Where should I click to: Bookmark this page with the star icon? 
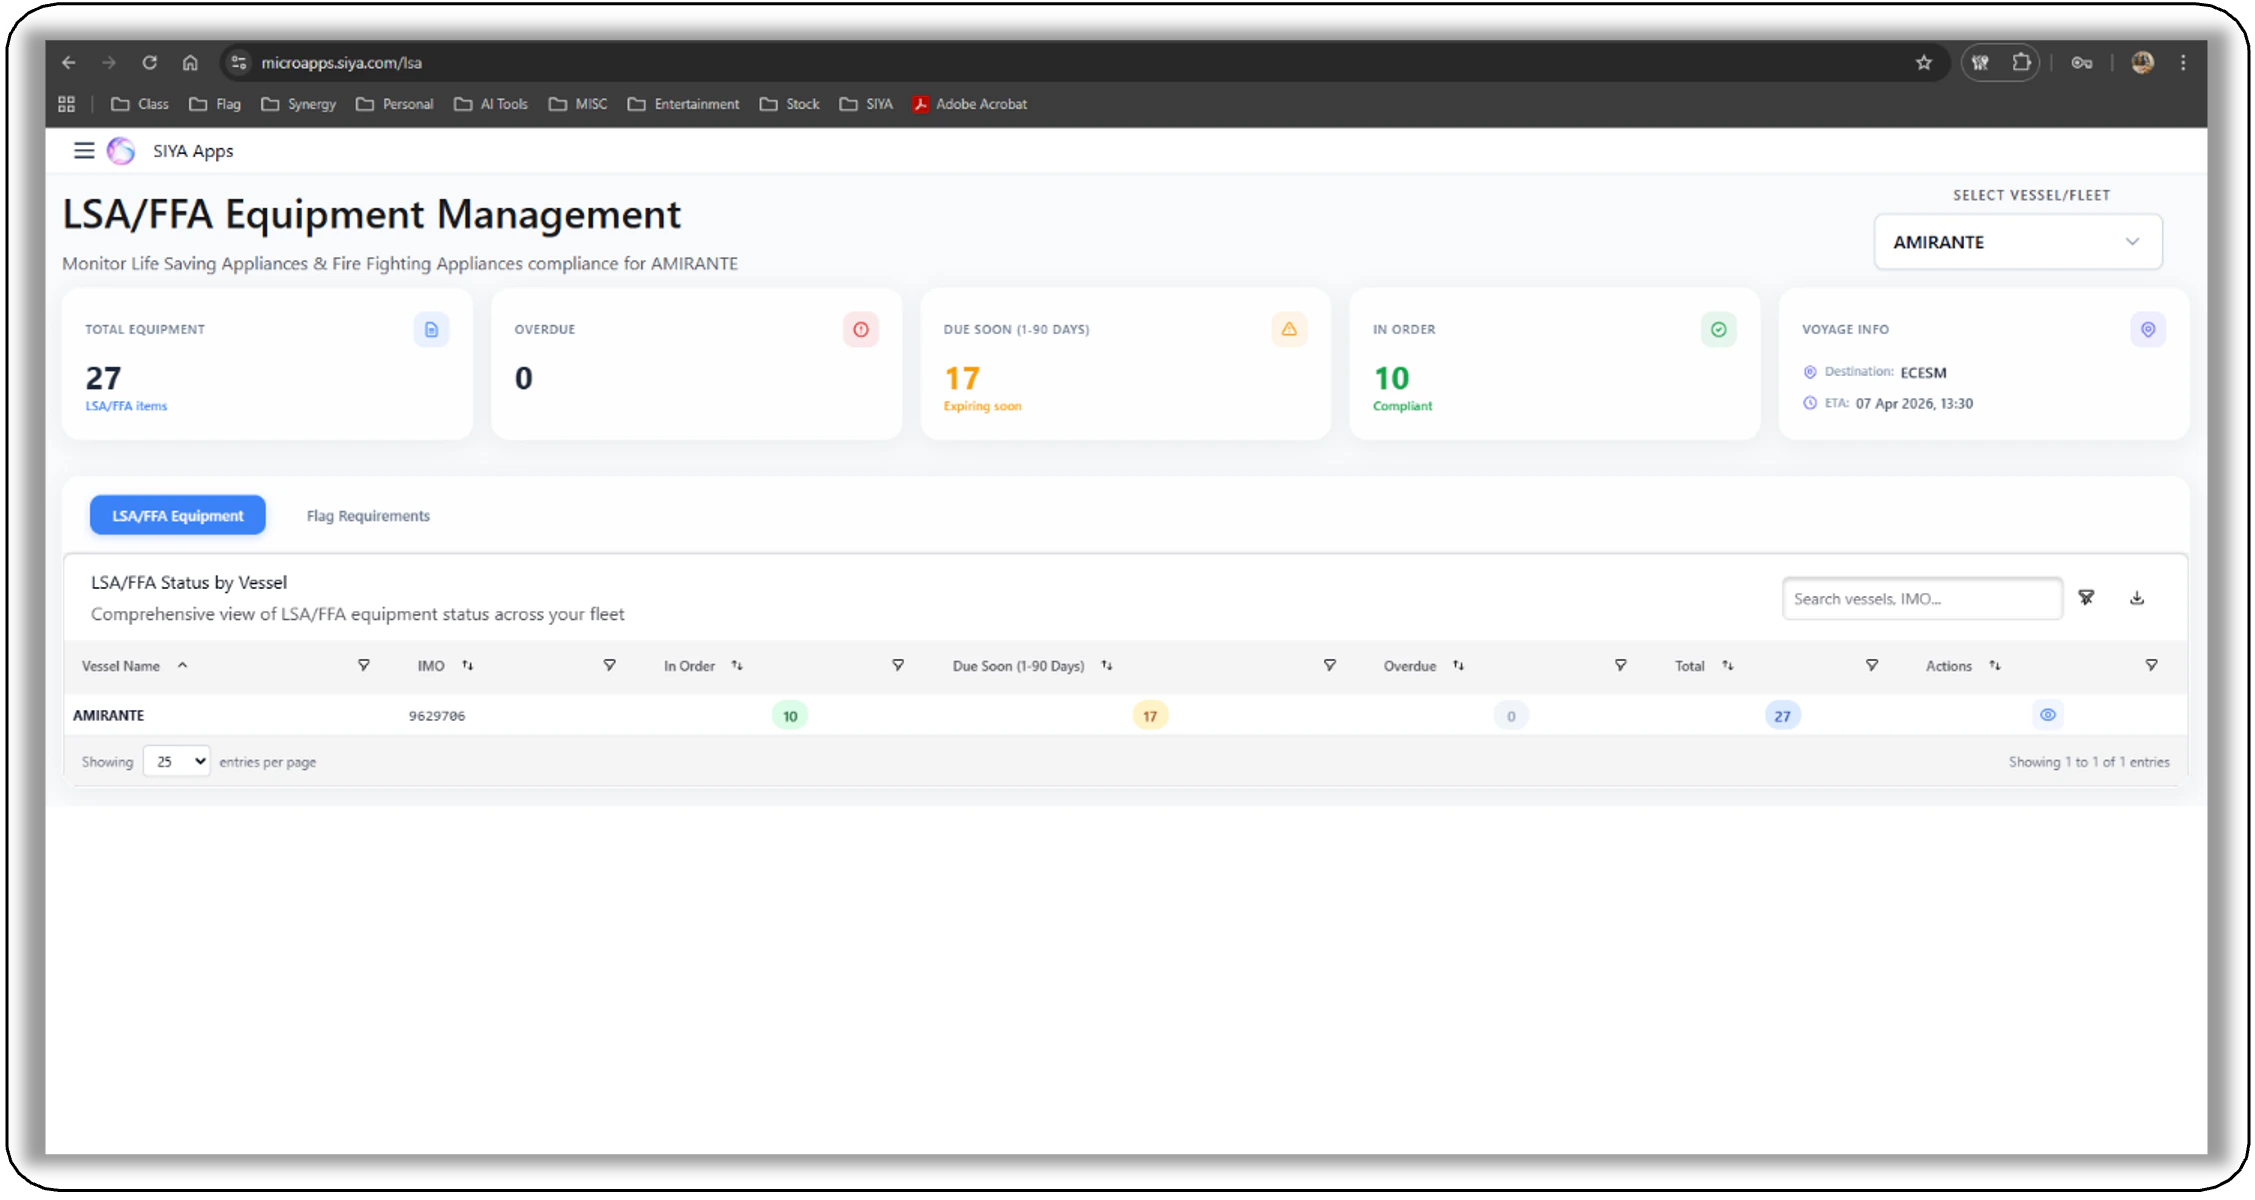click(1923, 63)
